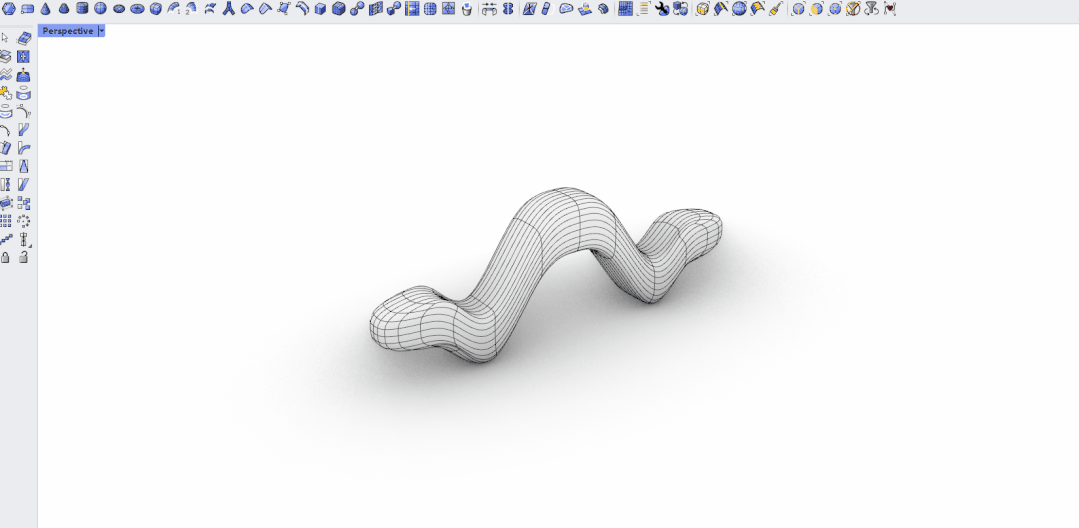Select the yellow box selection icon
This screenshot has height=528, width=1079.
(x=703, y=9)
